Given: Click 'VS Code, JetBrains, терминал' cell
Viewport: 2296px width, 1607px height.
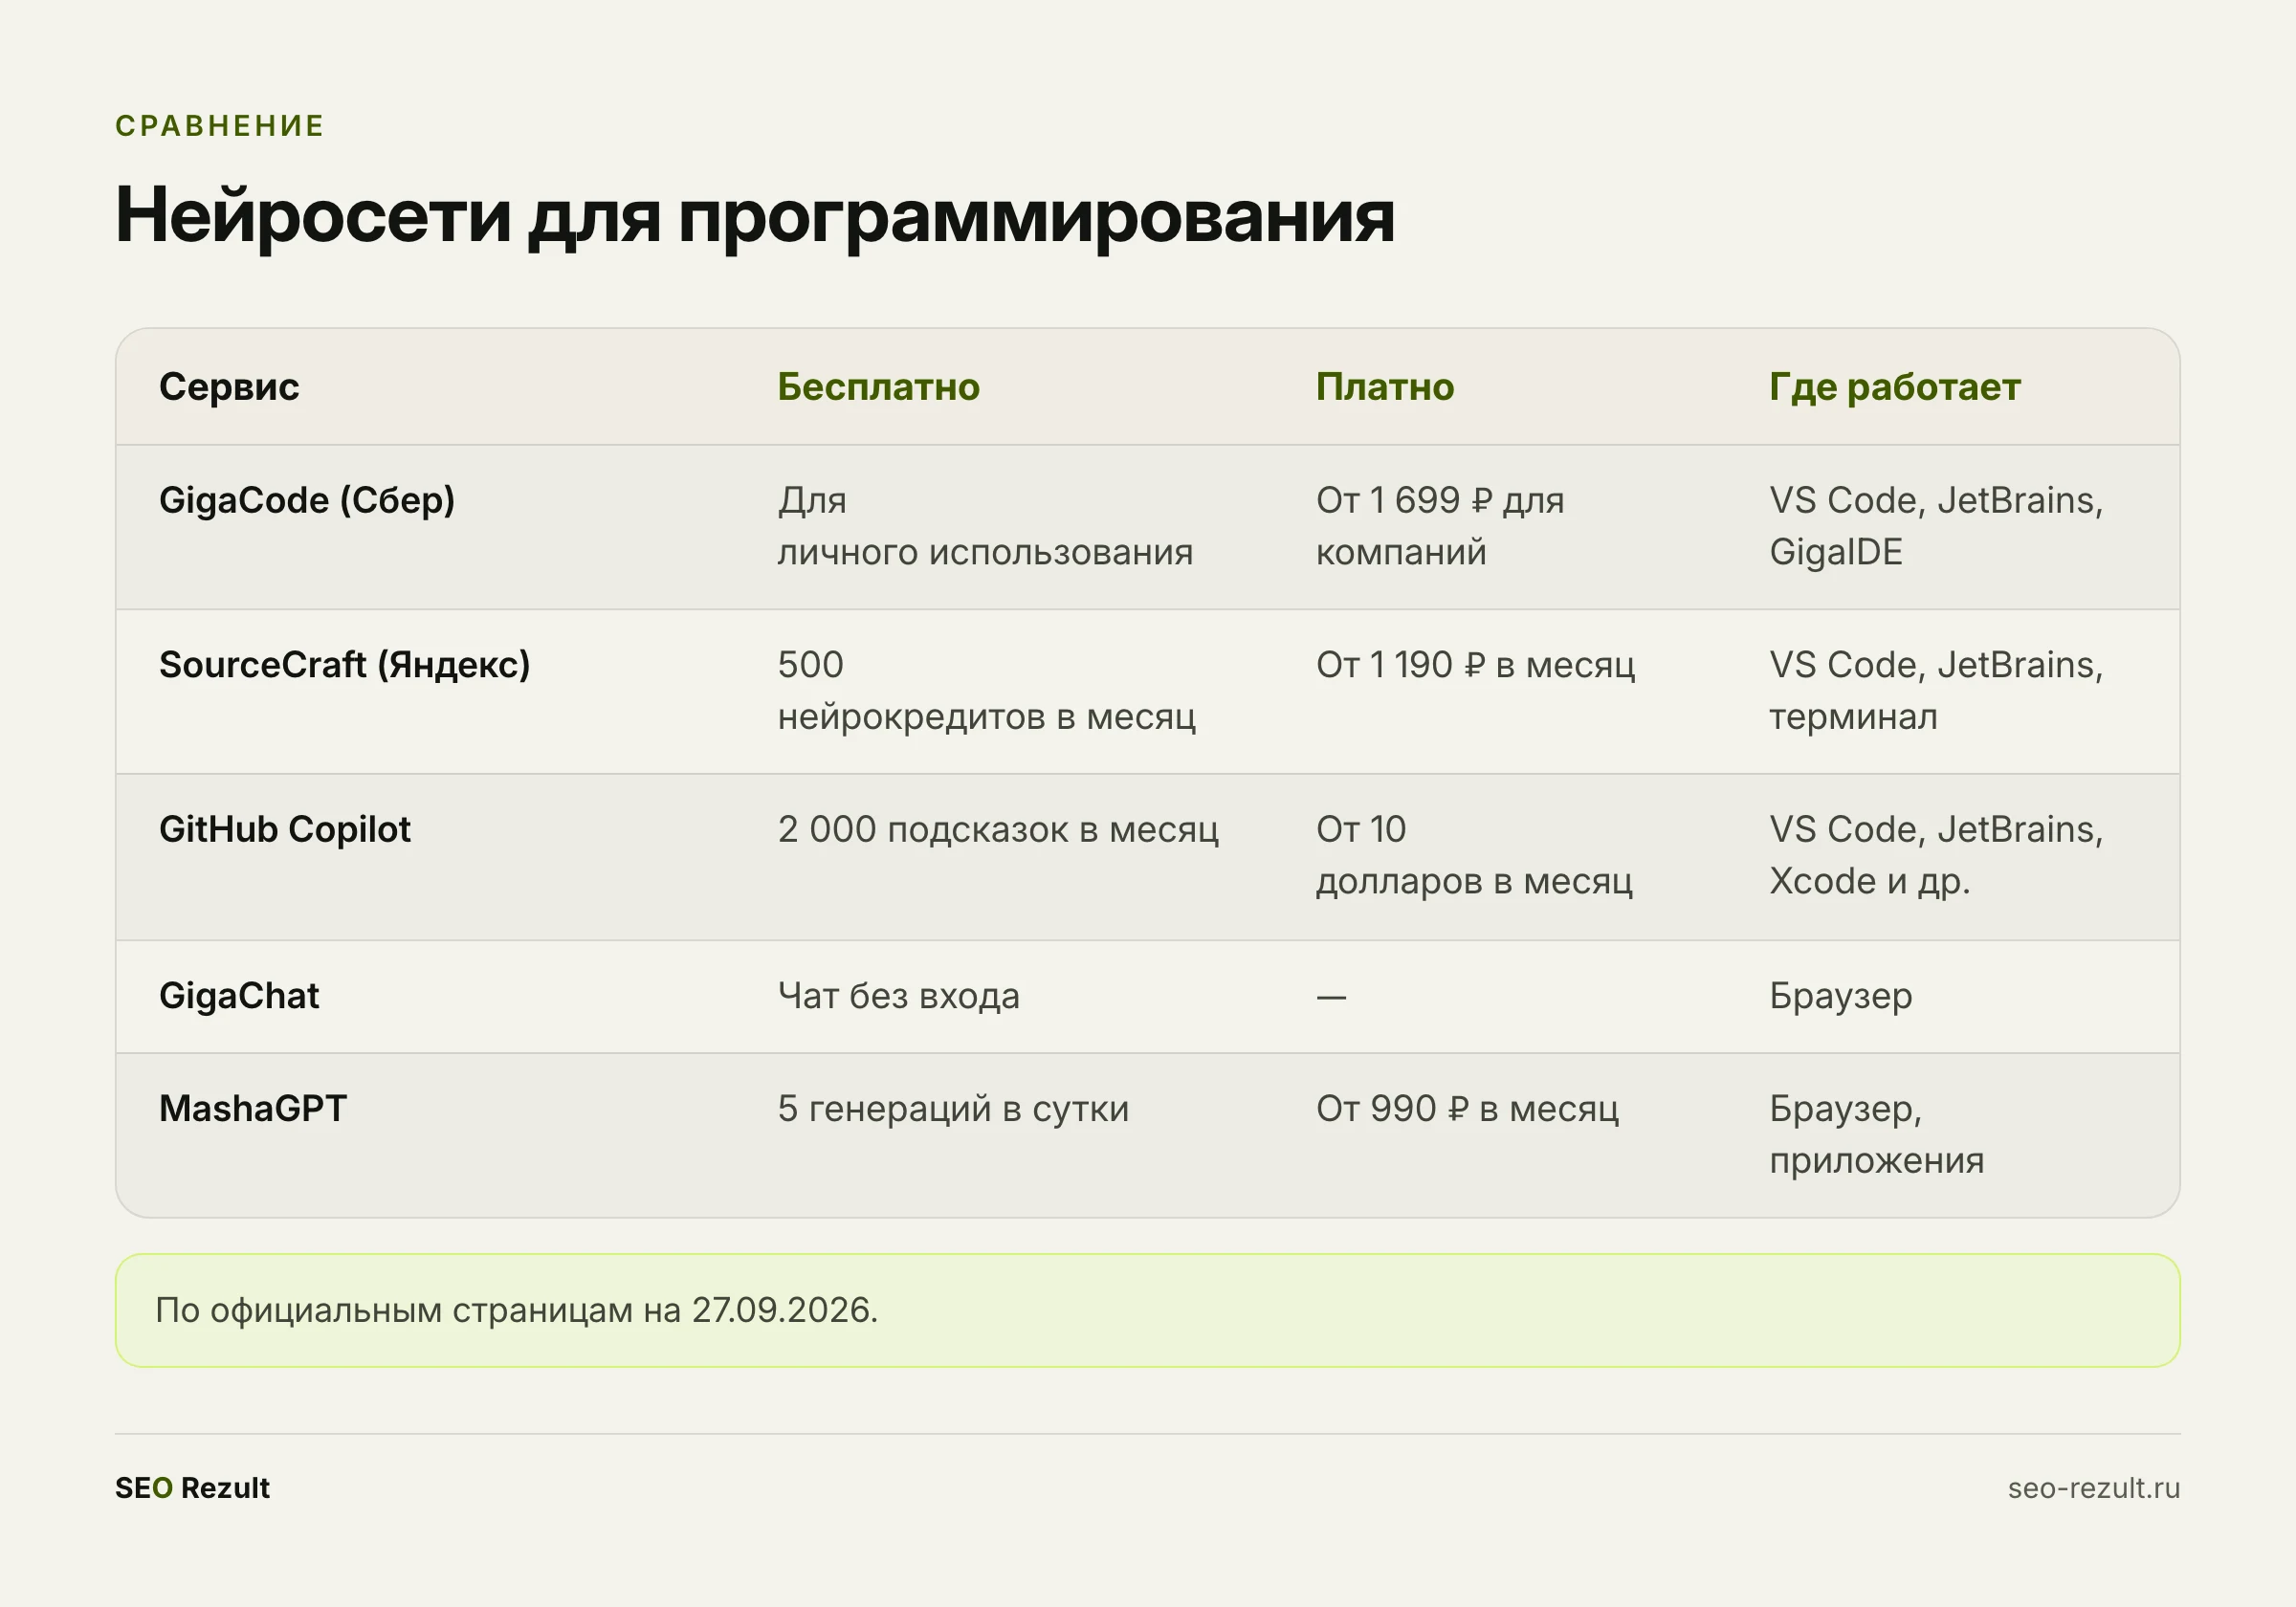Looking at the screenshot, I should (1936, 690).
